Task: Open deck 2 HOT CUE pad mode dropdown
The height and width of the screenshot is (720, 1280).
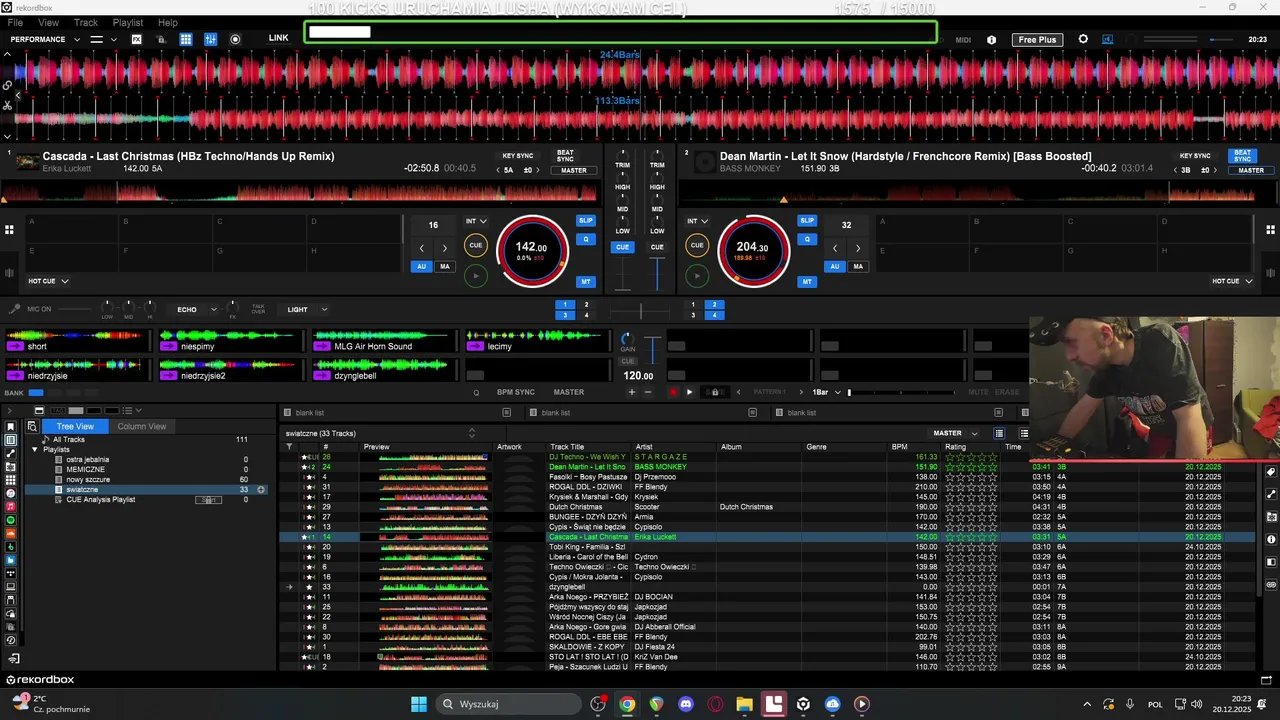Action: [1232, 281]
